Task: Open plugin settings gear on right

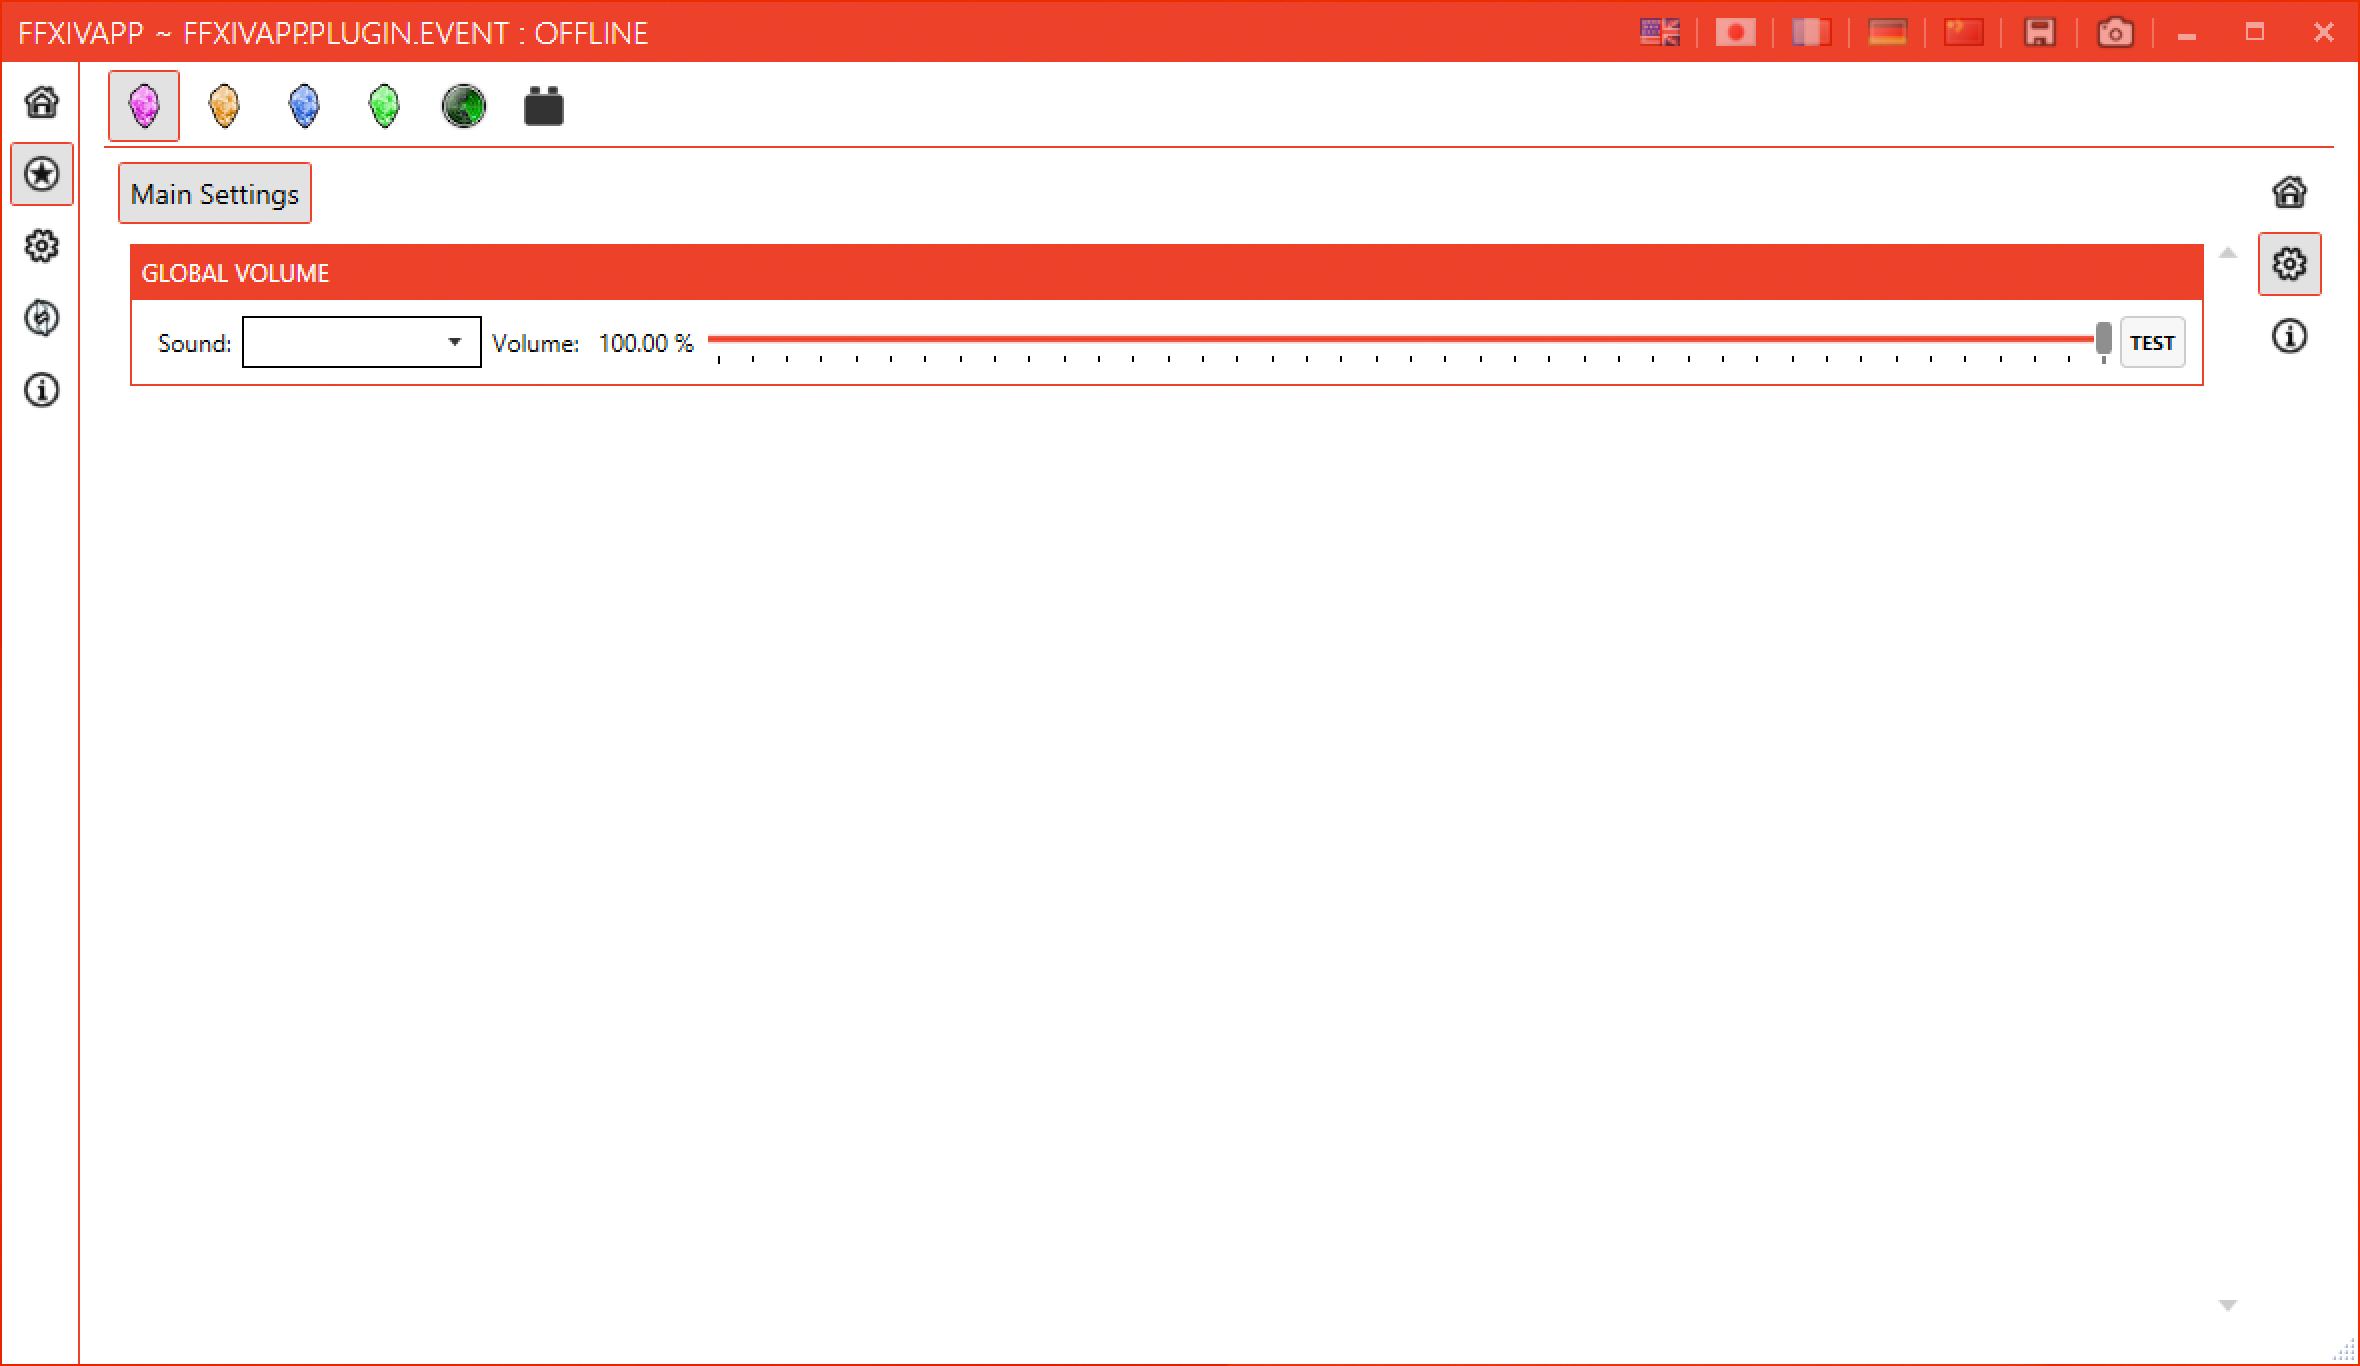Action: coord(2290,264)
